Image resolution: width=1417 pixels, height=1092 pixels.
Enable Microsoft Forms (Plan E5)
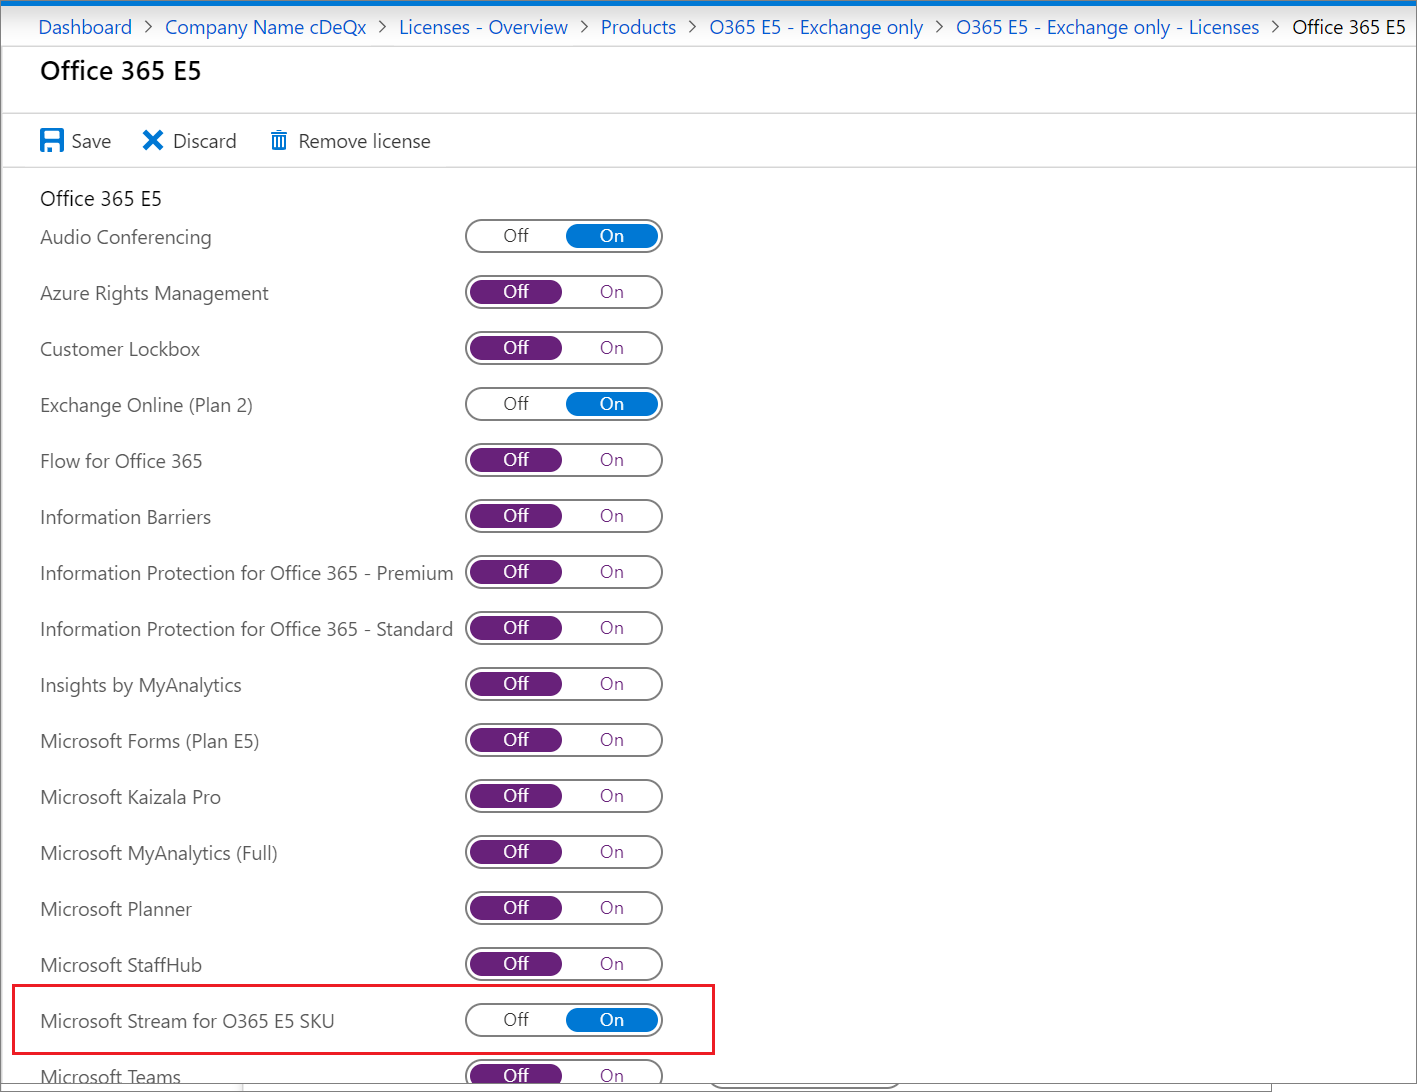click(611, 740)
